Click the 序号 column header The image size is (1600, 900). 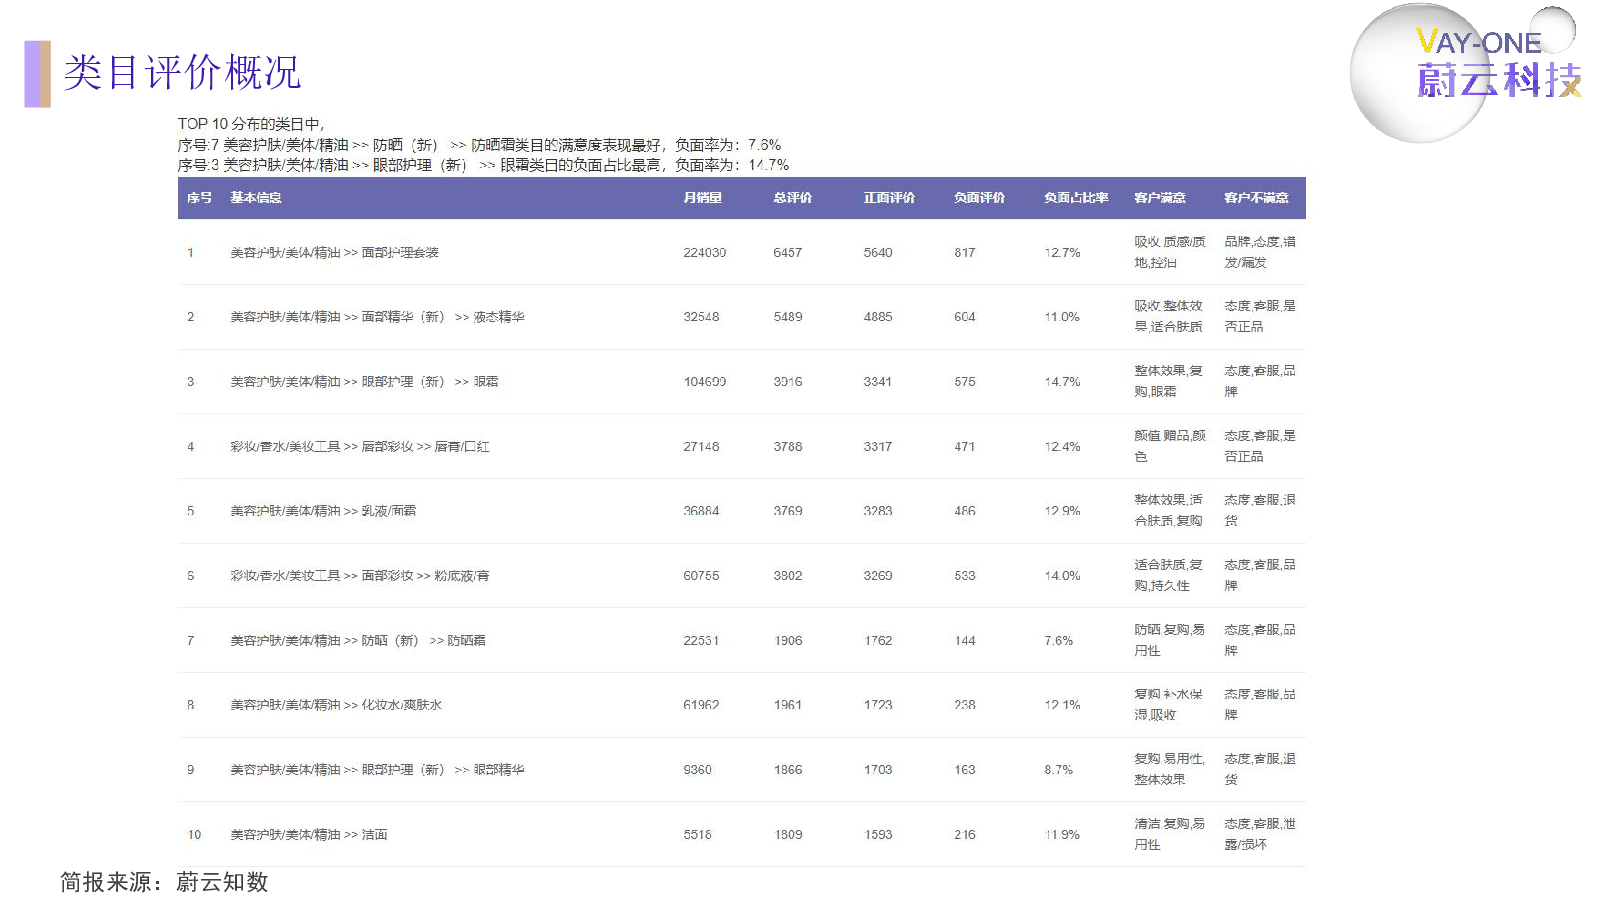(199, 198)
